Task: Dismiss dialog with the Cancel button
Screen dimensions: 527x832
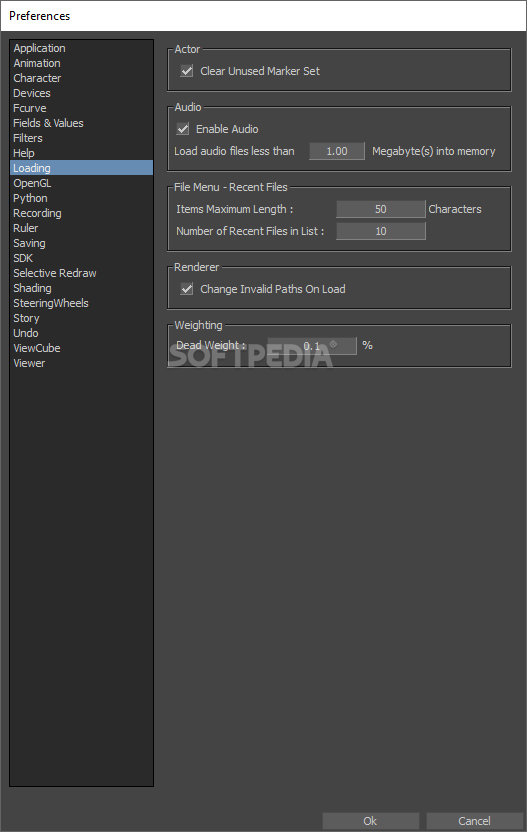Action: tap(474, 820)
